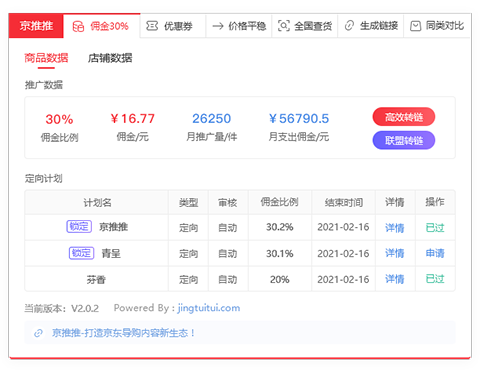This screenshot has height=376, width=480.
Task: Click the 京推推 logo tab
Action: pyautogui.click(x=36, y=26)
